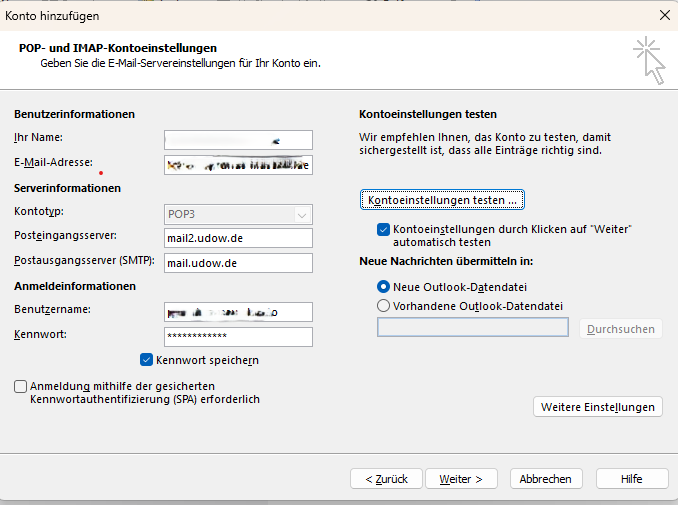
Task: Focus the E-Mail-Adresse input field
Action: [238, 165]
